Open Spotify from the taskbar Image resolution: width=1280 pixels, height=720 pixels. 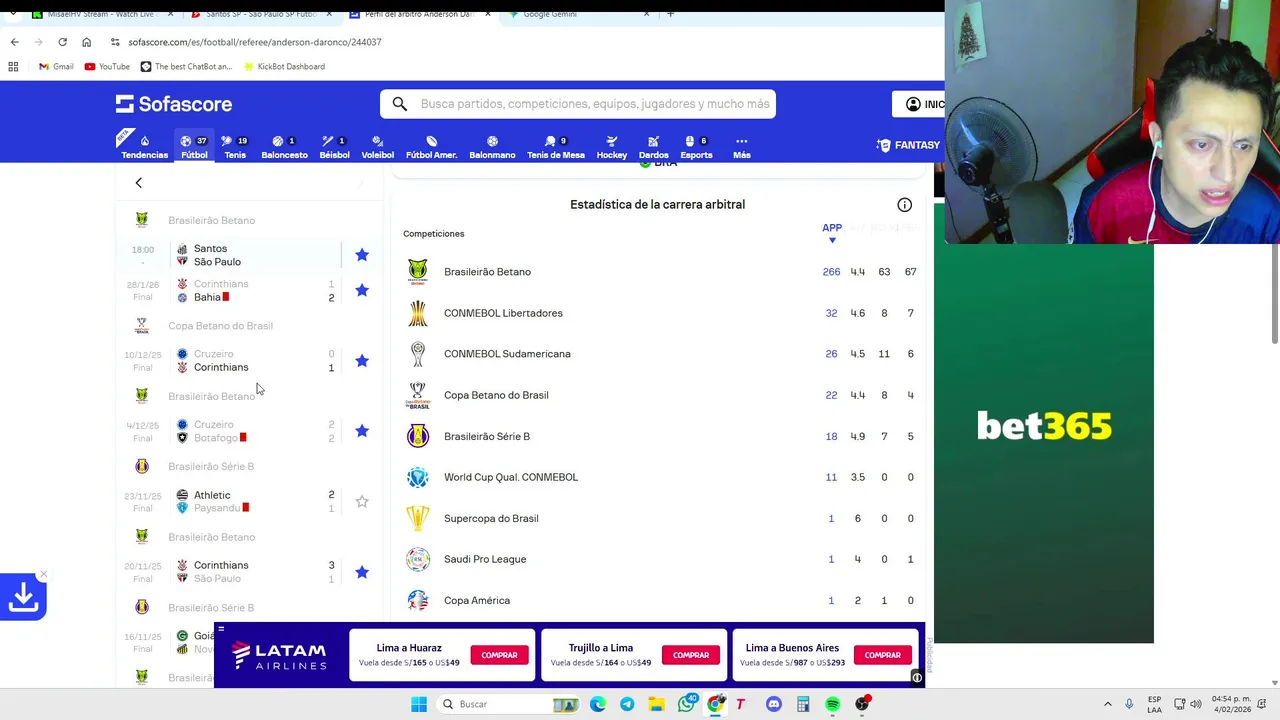832,704
